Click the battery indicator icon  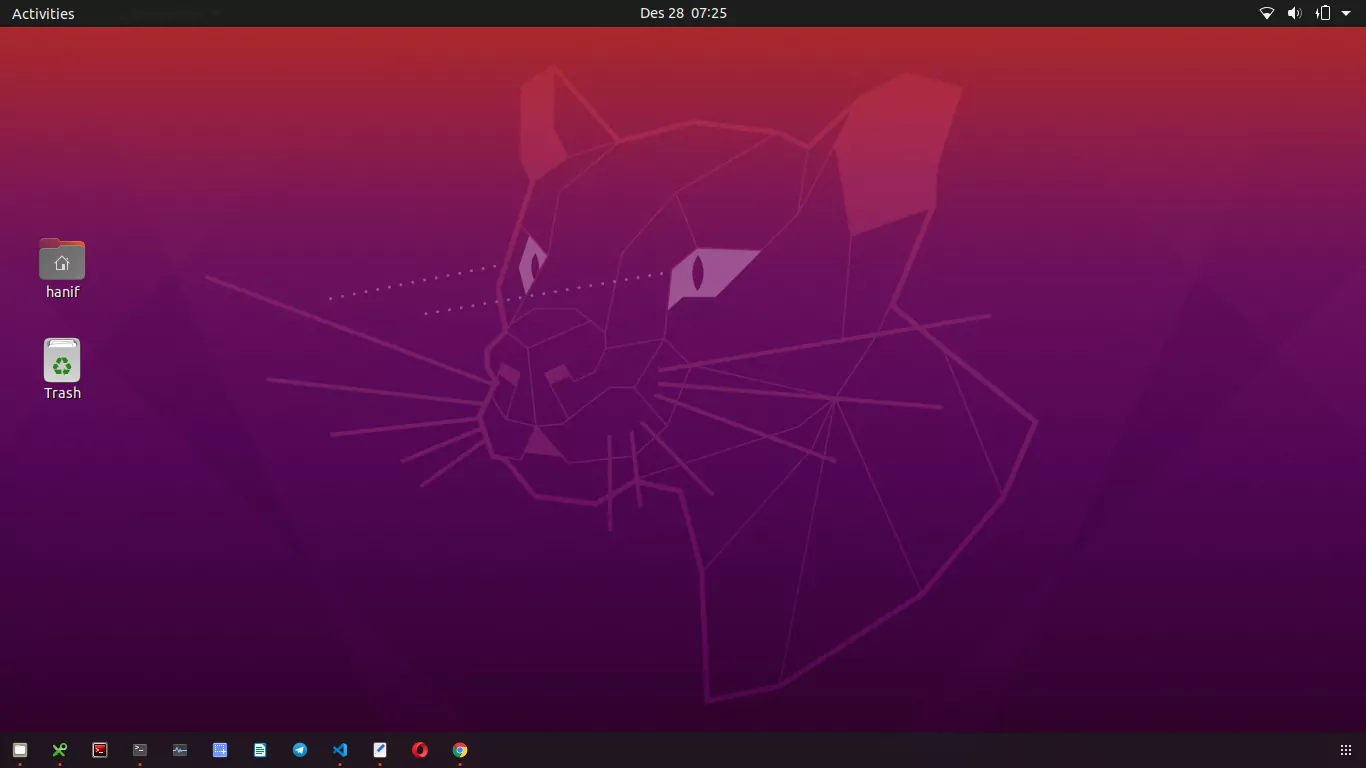click(1322, 13)
